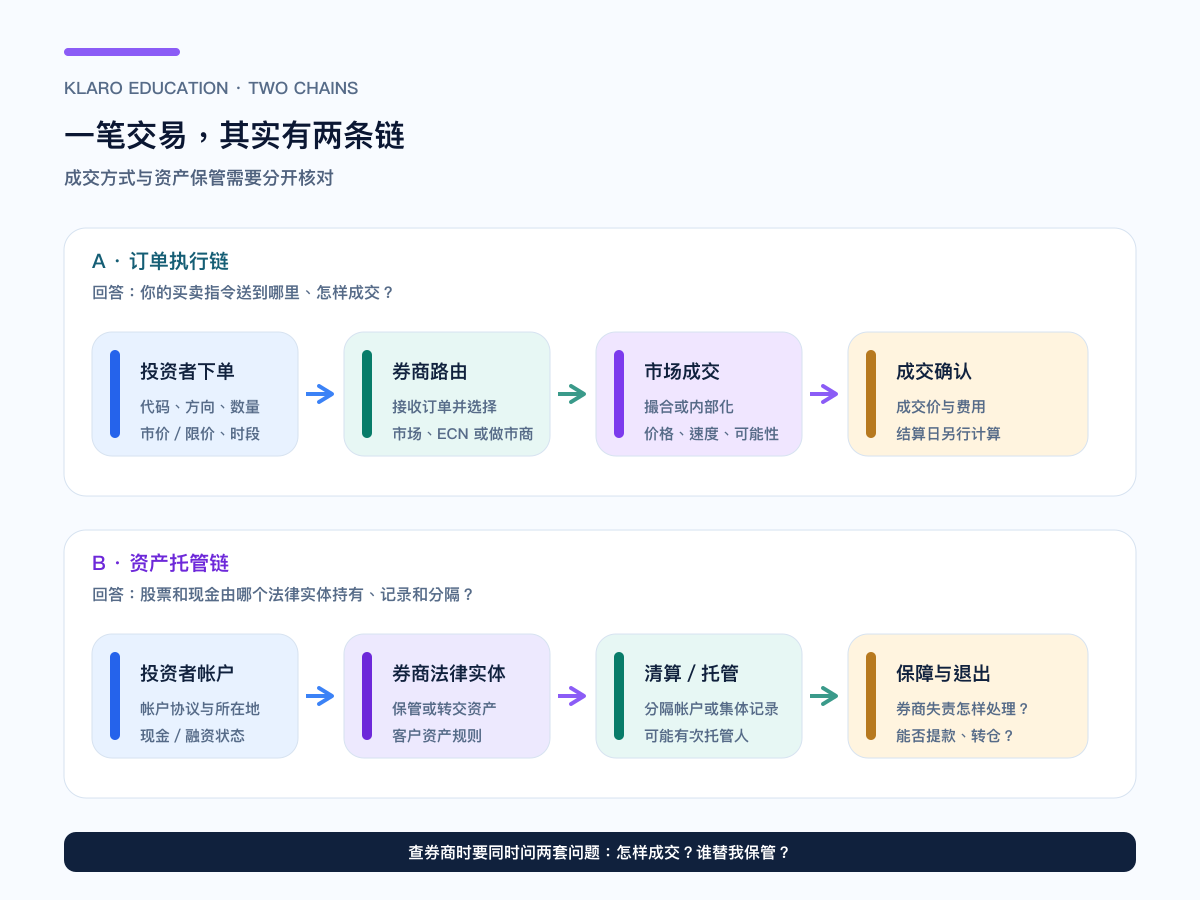Click the 券商路由 card title
Image resolution: width=1200 pixels, height=900 pixels.
(x=430, y=372)
